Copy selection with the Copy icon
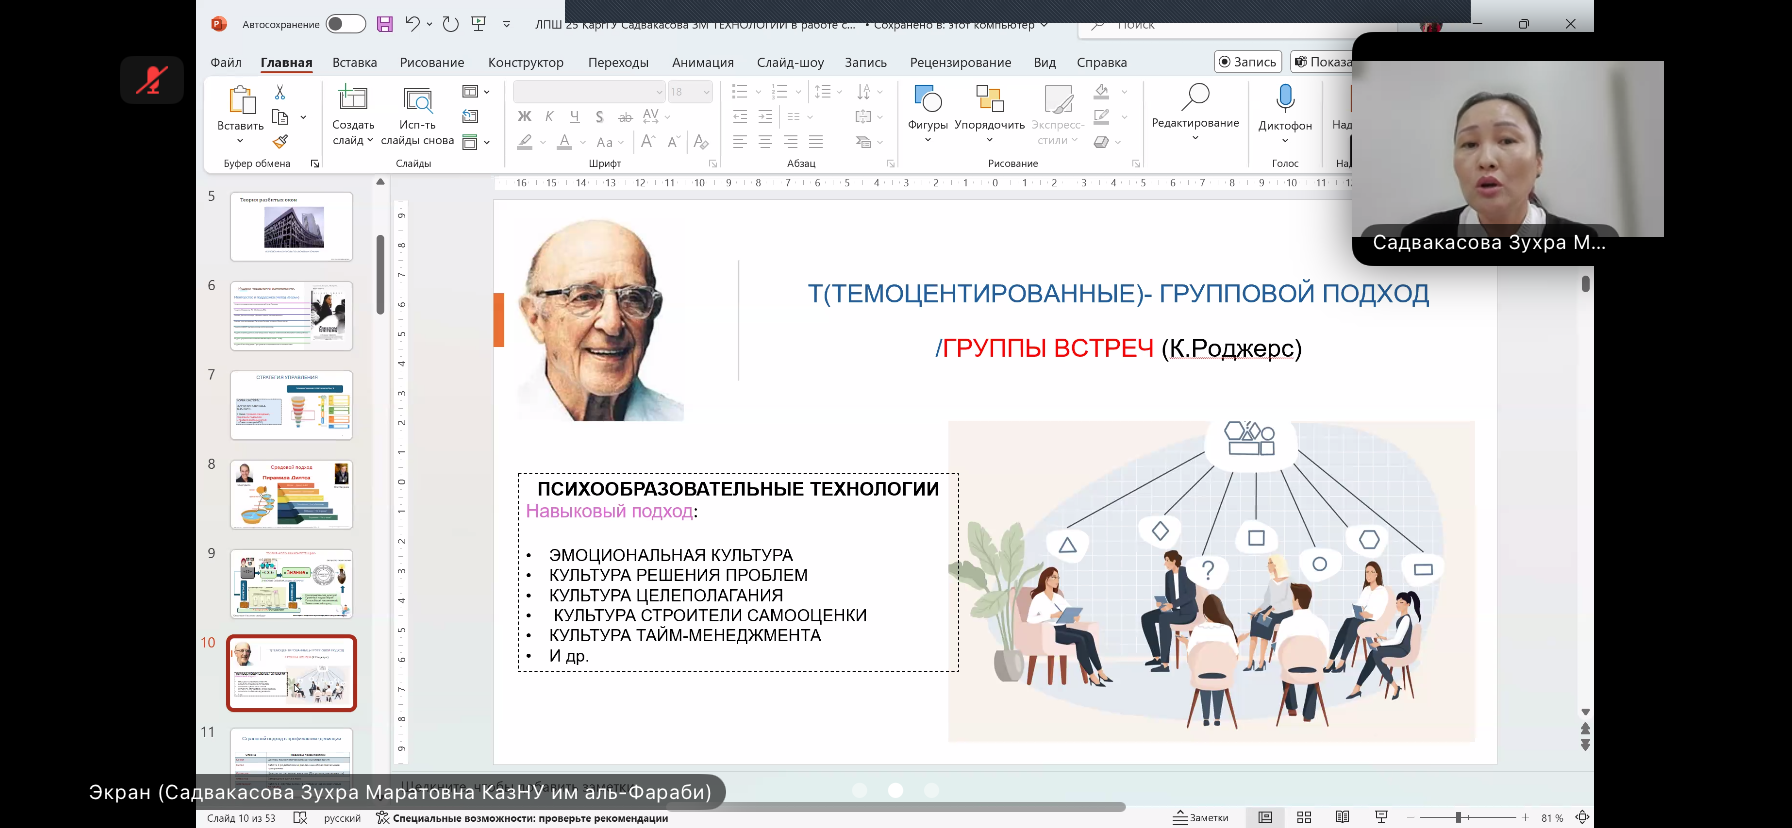The width and height of the screenshot is (1792, 828). [x=280, y=117]
